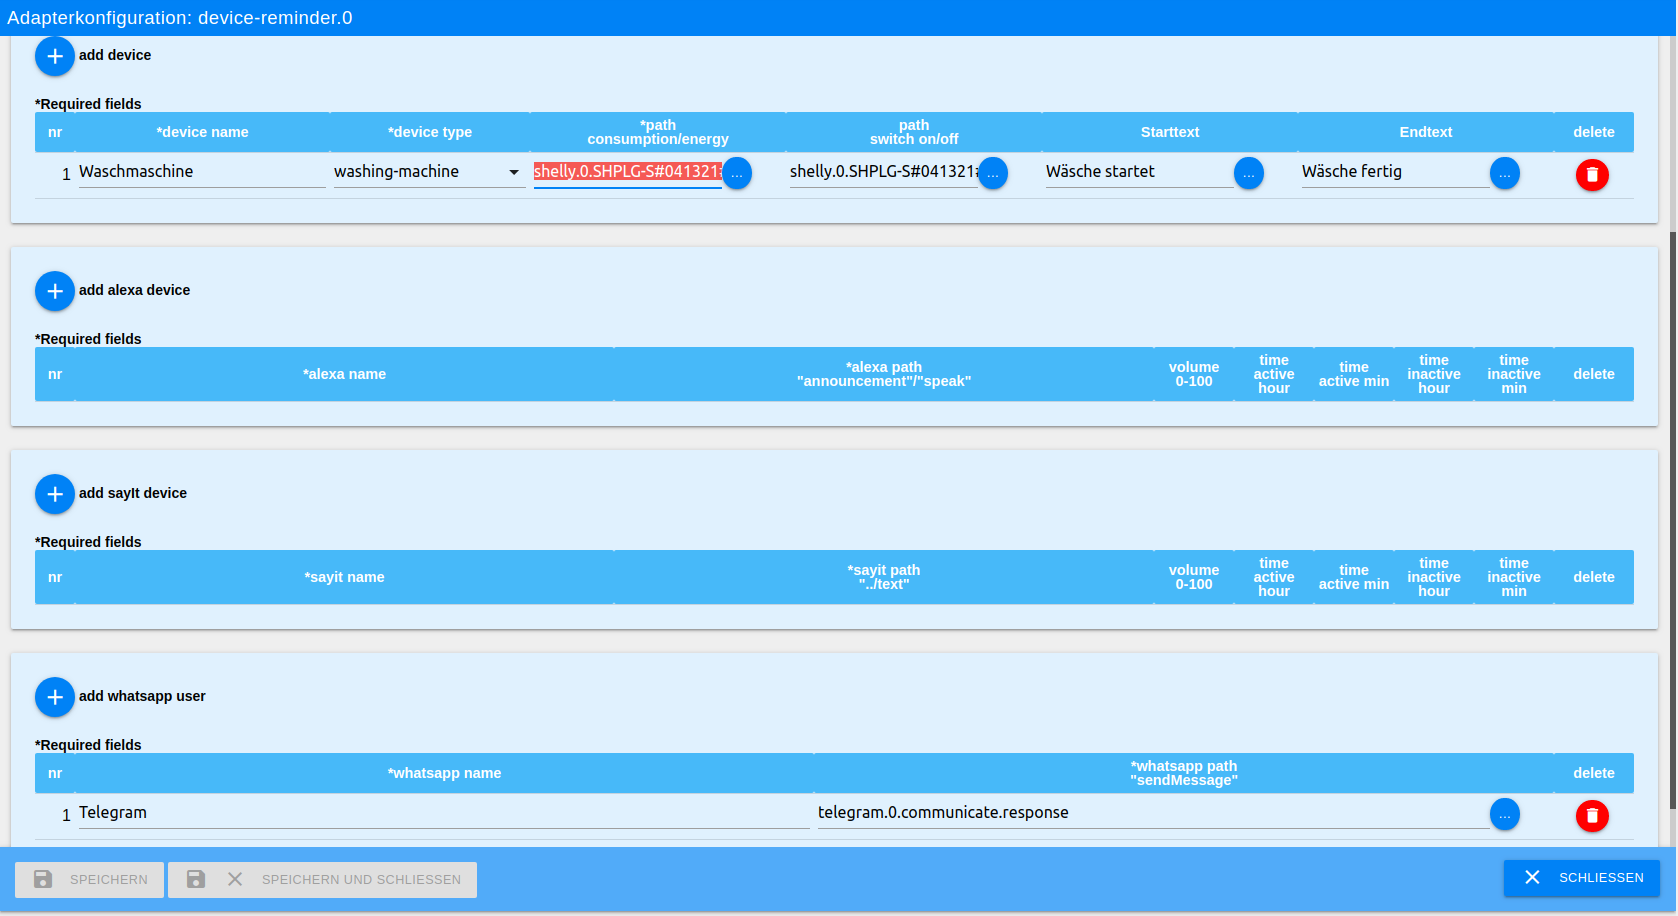Click the *device name column header
This screenshot has width=1678, height=916.
point(202,132)
